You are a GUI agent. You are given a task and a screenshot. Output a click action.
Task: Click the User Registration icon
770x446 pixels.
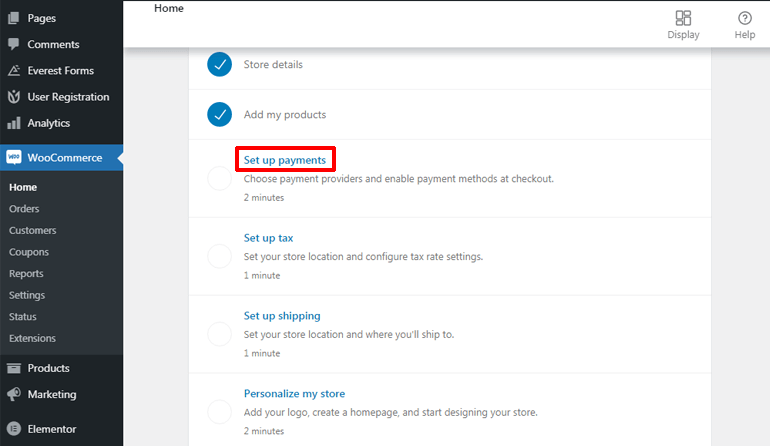14,97
